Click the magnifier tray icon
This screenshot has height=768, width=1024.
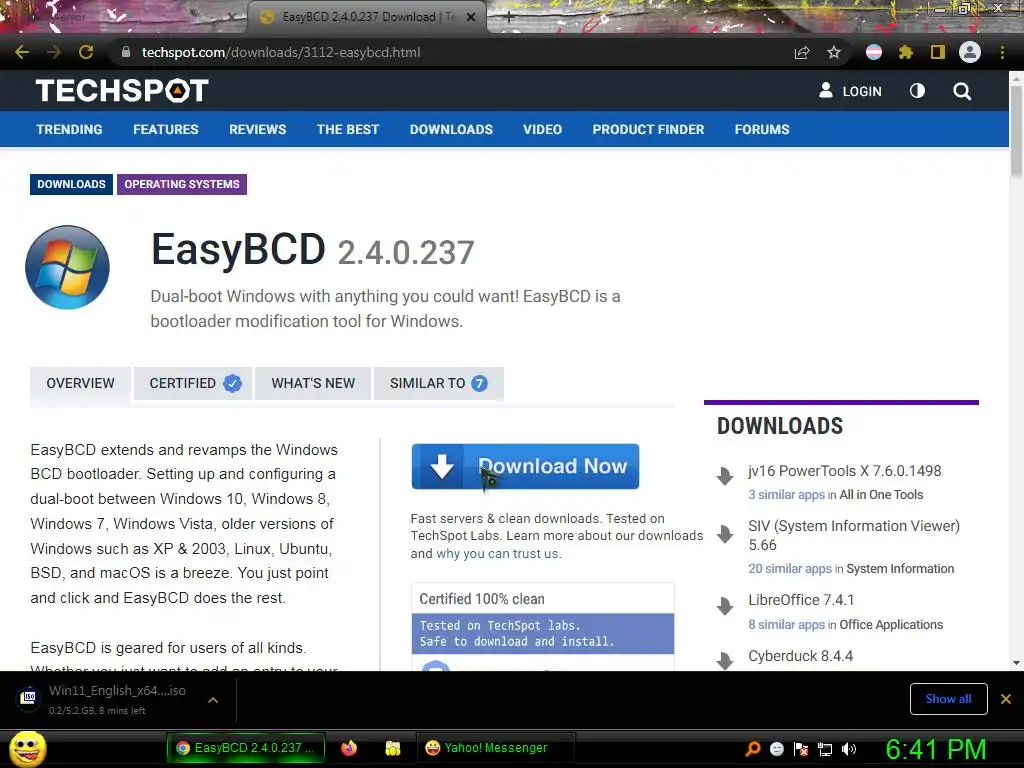(752, 749)
